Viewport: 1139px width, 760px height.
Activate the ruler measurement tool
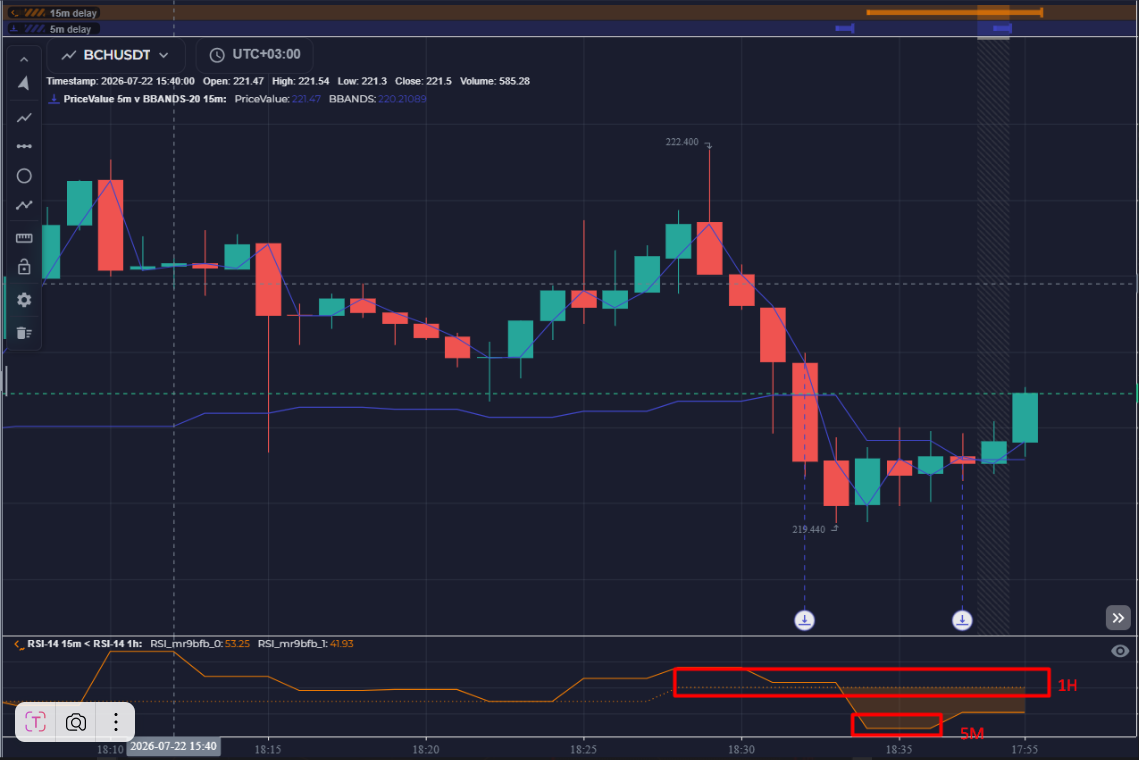coord(24,238)
